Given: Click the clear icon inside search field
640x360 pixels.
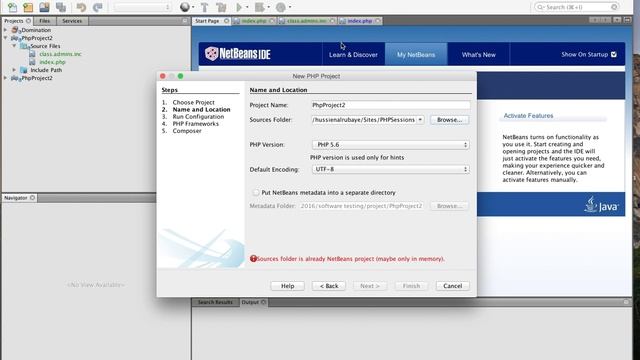Looking at the screenshot, I should (614, 7).
